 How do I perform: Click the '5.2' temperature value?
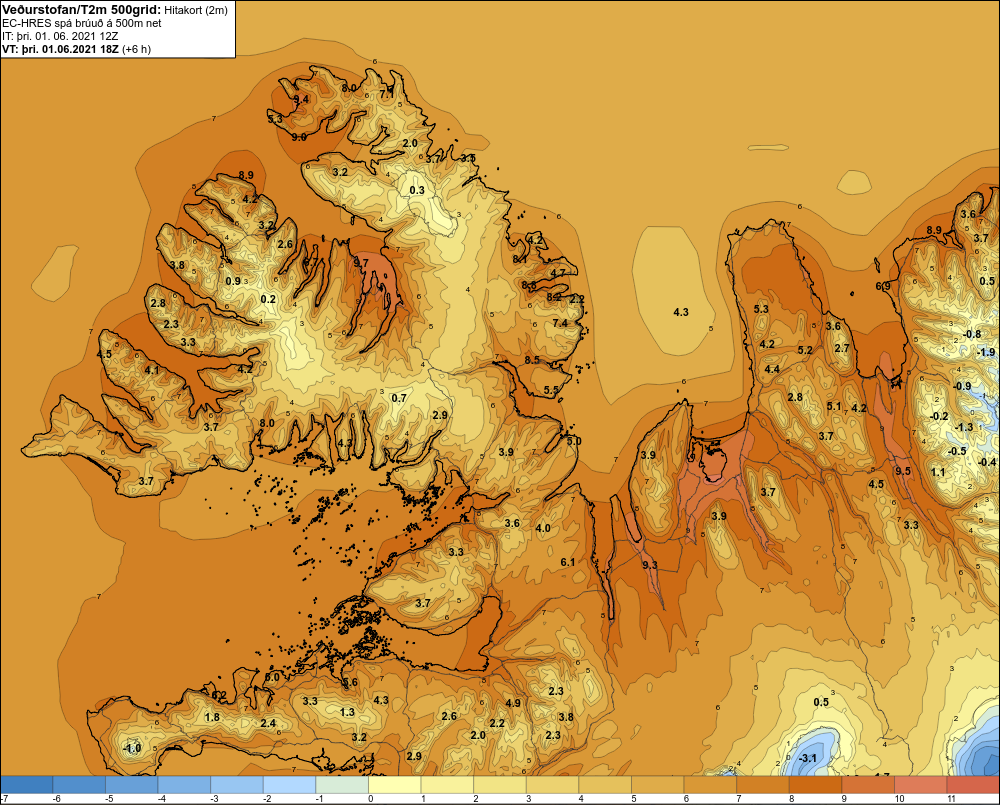[x=805, y=350]
